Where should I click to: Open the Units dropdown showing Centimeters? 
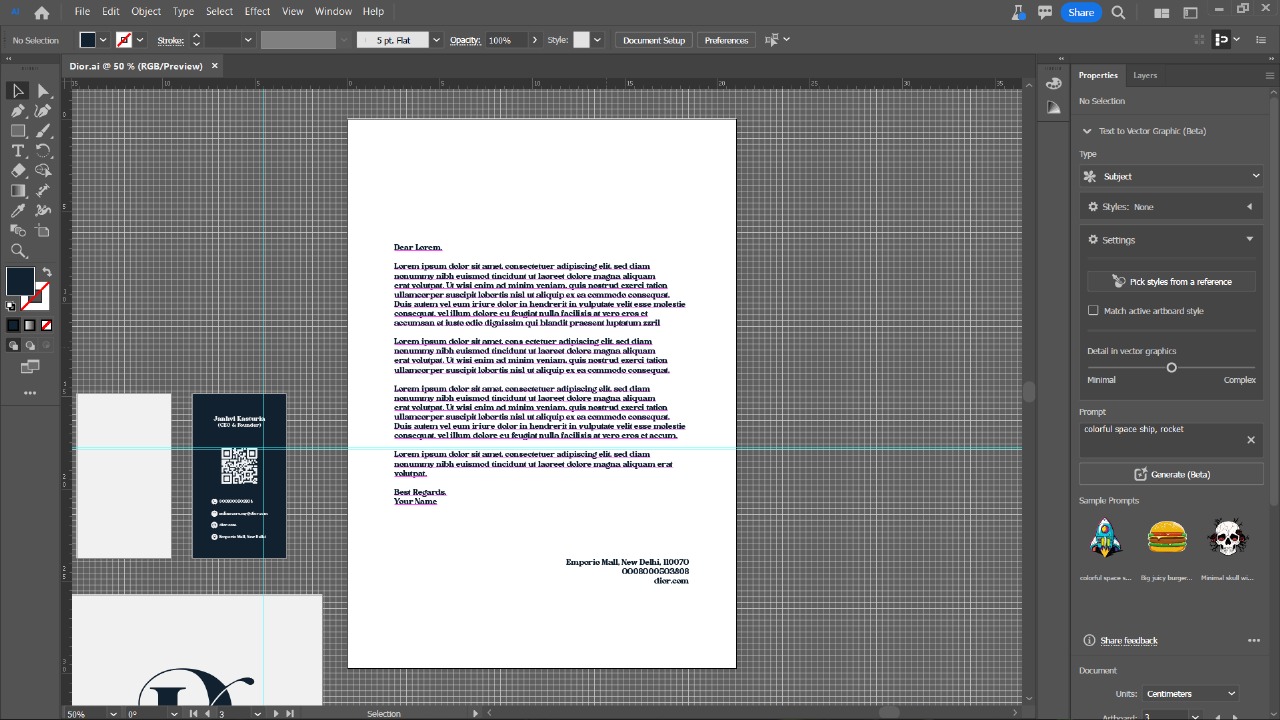click(x=1189, y=693)
